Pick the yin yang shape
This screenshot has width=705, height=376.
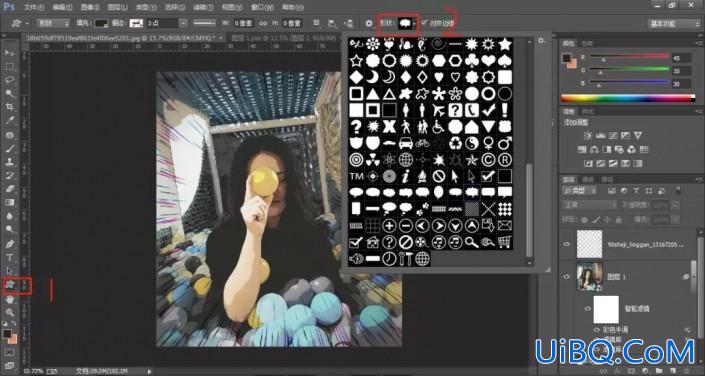coord(472,143)
